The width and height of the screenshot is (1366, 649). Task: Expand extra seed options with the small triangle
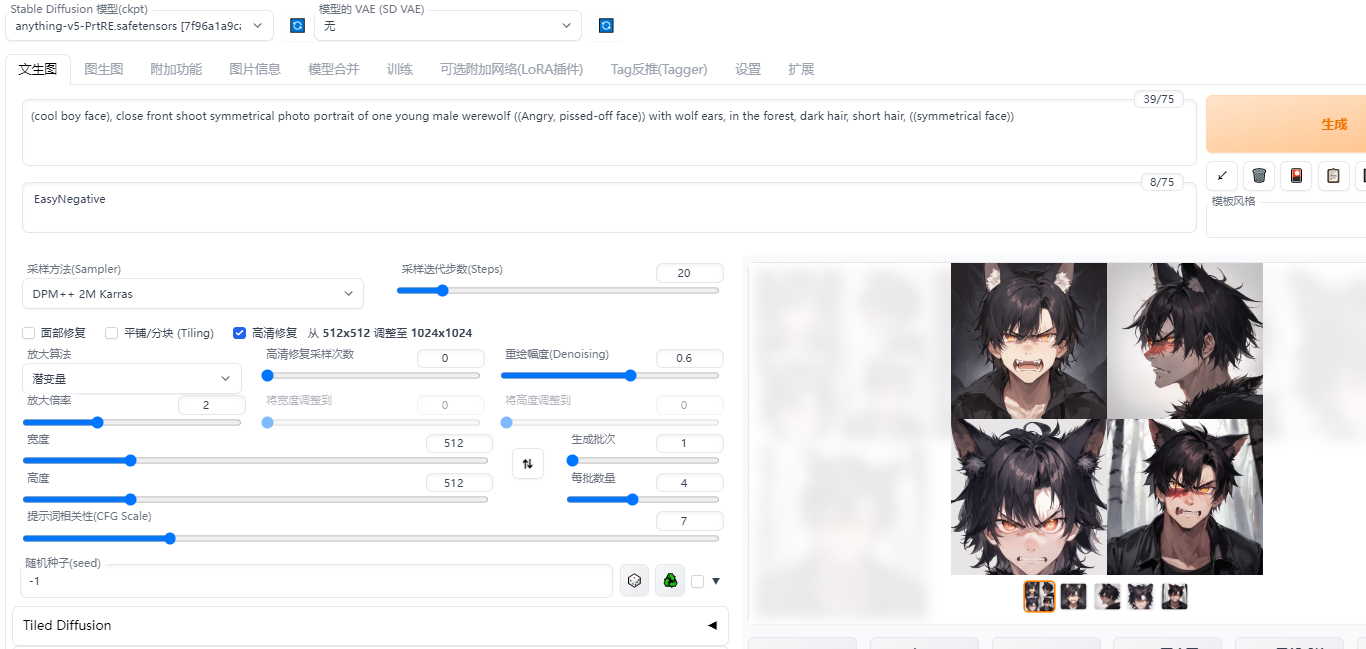715,581
